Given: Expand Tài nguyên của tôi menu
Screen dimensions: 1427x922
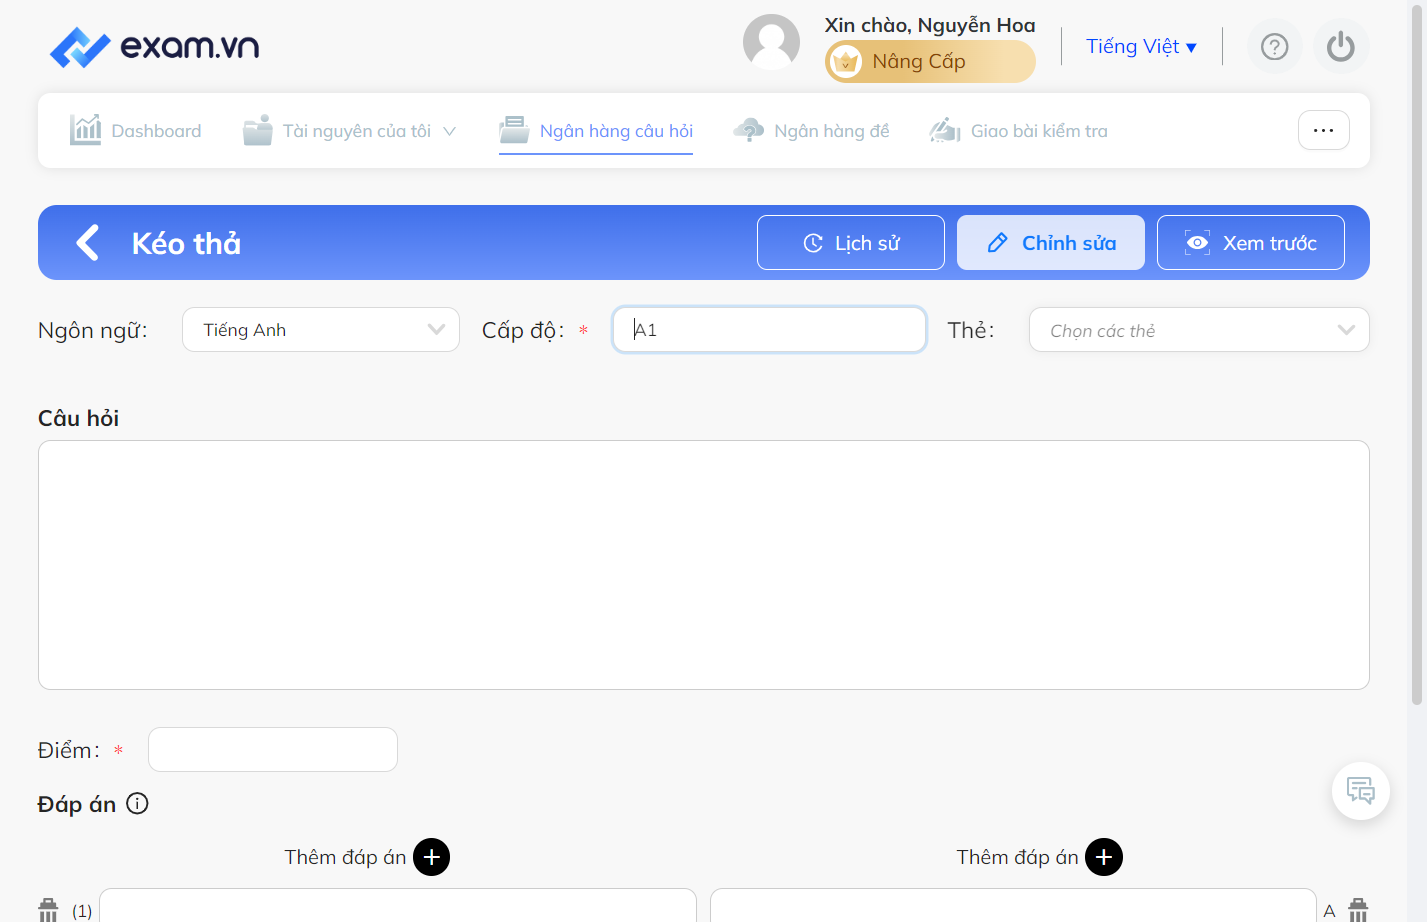Looking at the screenshot, I should 349,130.
